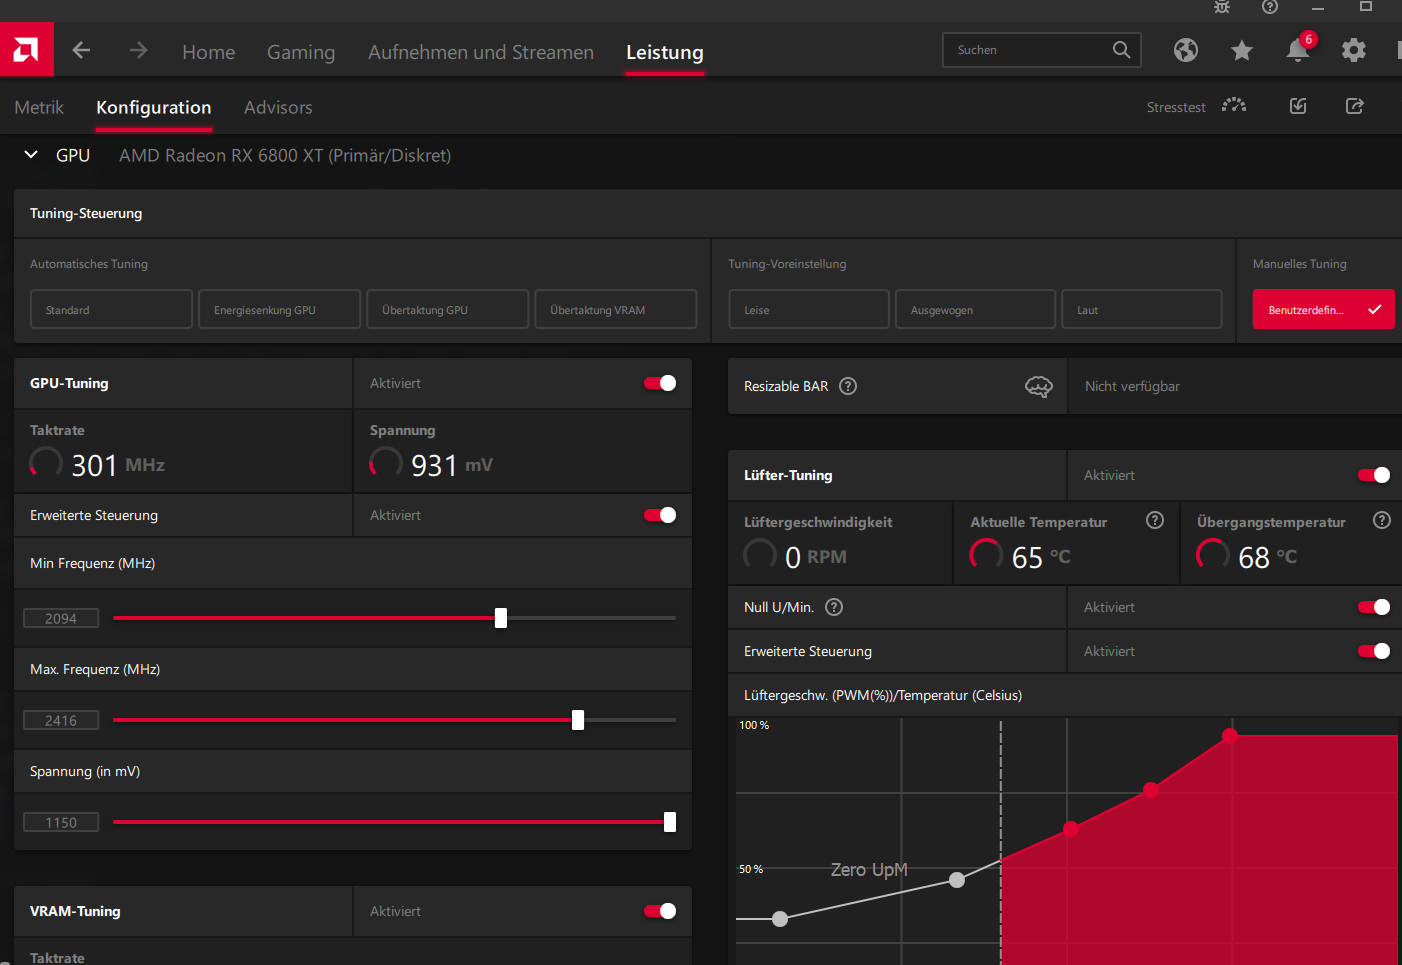The image size is (1402, 965).
Task: Open the web browser globe icon
Action: [1186, 50]
